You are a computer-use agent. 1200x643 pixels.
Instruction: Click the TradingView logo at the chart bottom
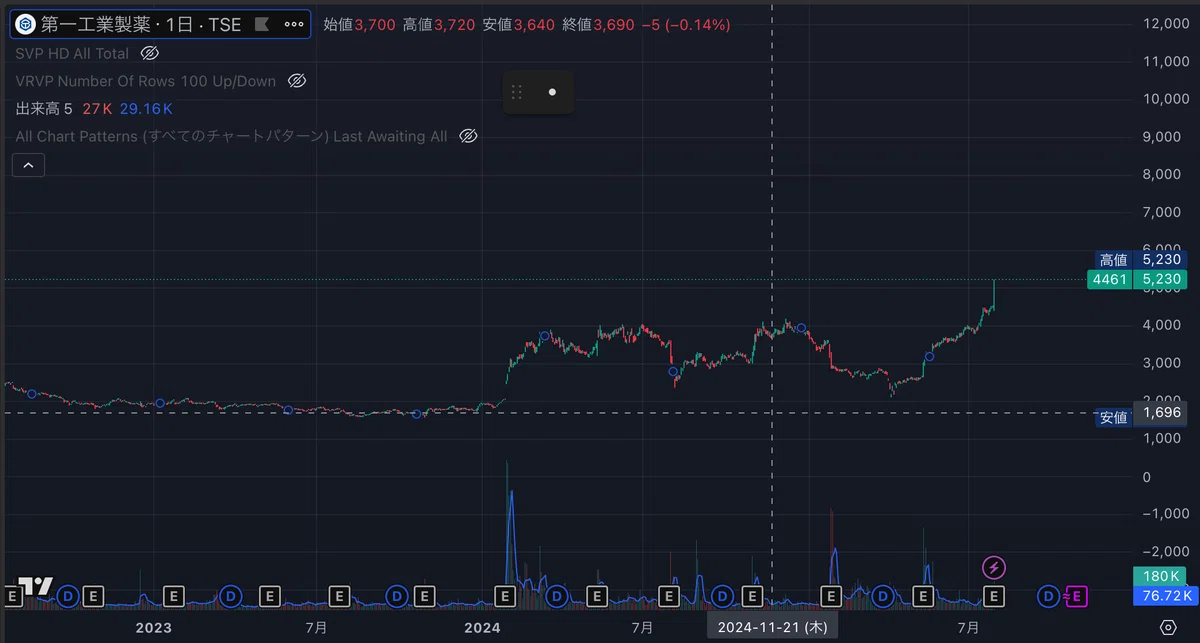click(x=37, y=588)
